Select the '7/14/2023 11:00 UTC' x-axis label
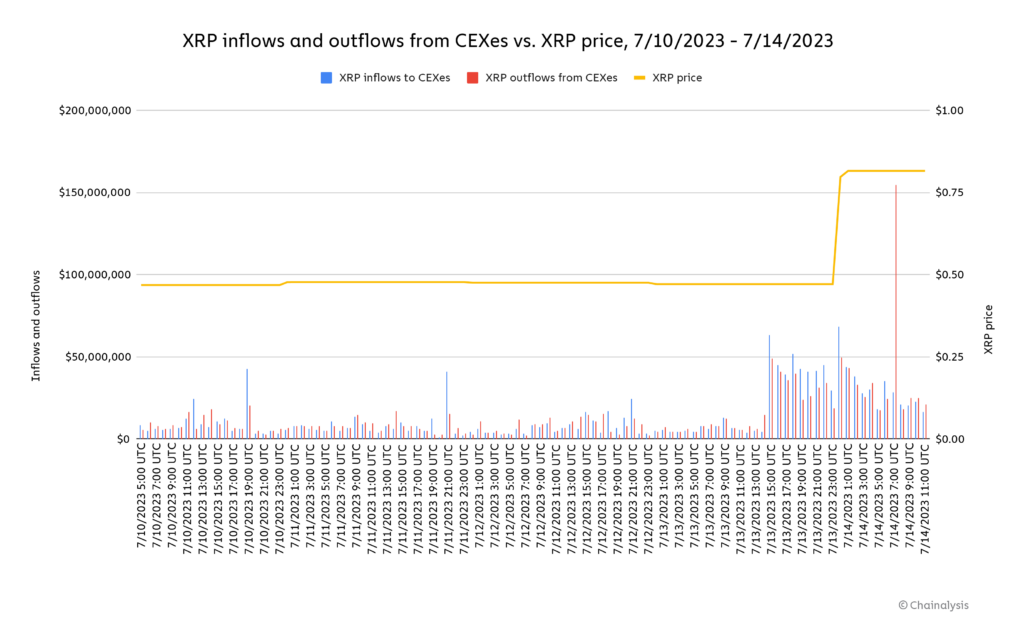The image size is (1024, 623). pos(926,495)
